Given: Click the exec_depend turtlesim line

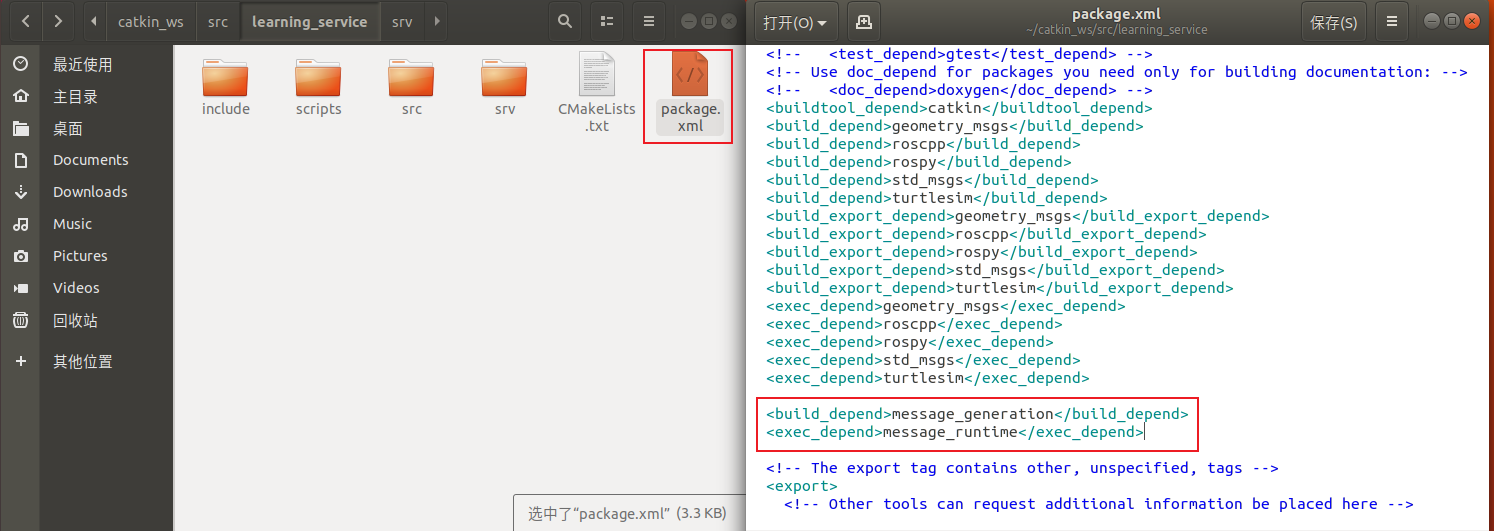Looking at the screenshot, I should tap(927, 378).
